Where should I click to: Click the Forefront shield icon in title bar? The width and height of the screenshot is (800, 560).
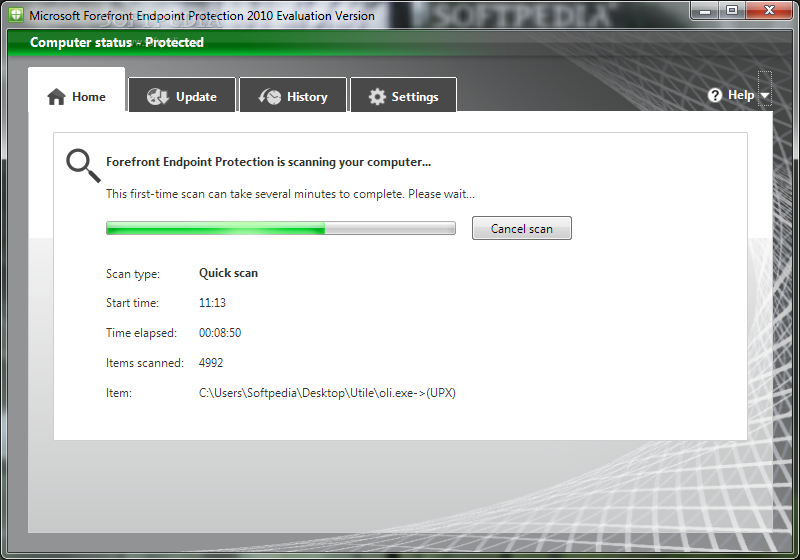(x=16, y=15)
